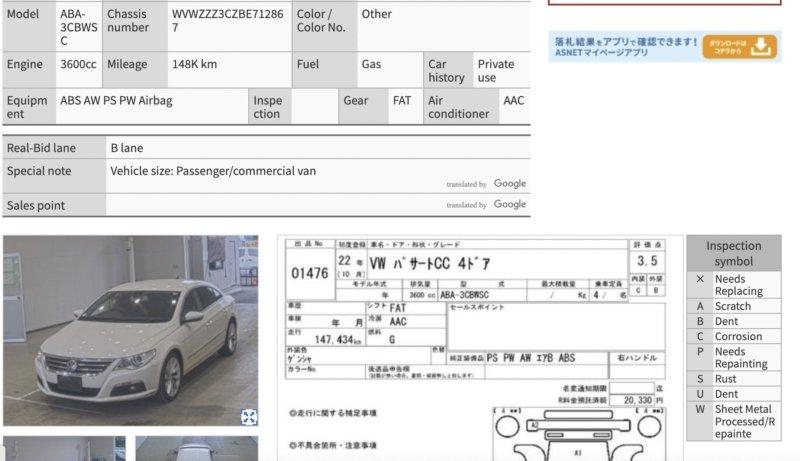The width and height of the screenshot is (800, 461).
Task: Click the fullscreen expand icon on car photo
Action: point(249,417)
